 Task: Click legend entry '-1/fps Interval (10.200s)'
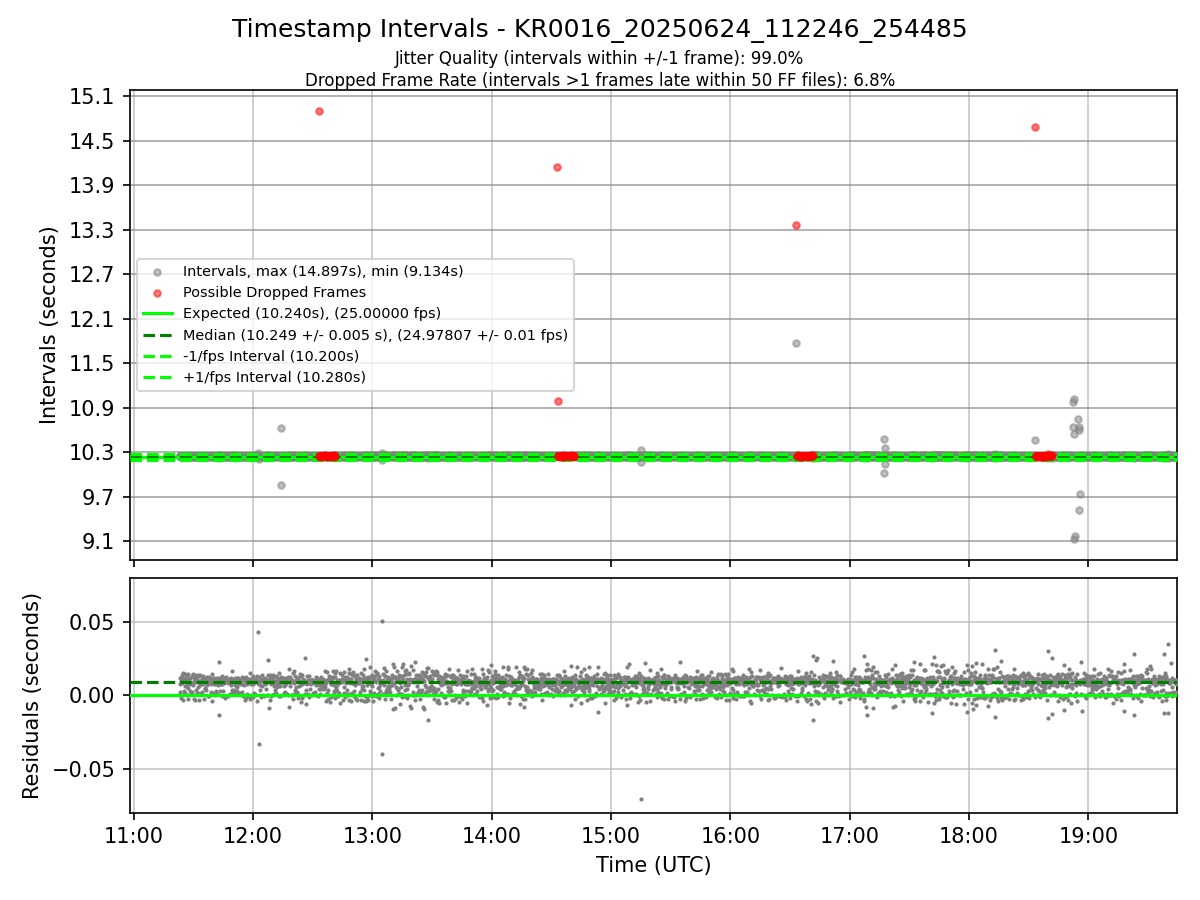click(271, 356)
